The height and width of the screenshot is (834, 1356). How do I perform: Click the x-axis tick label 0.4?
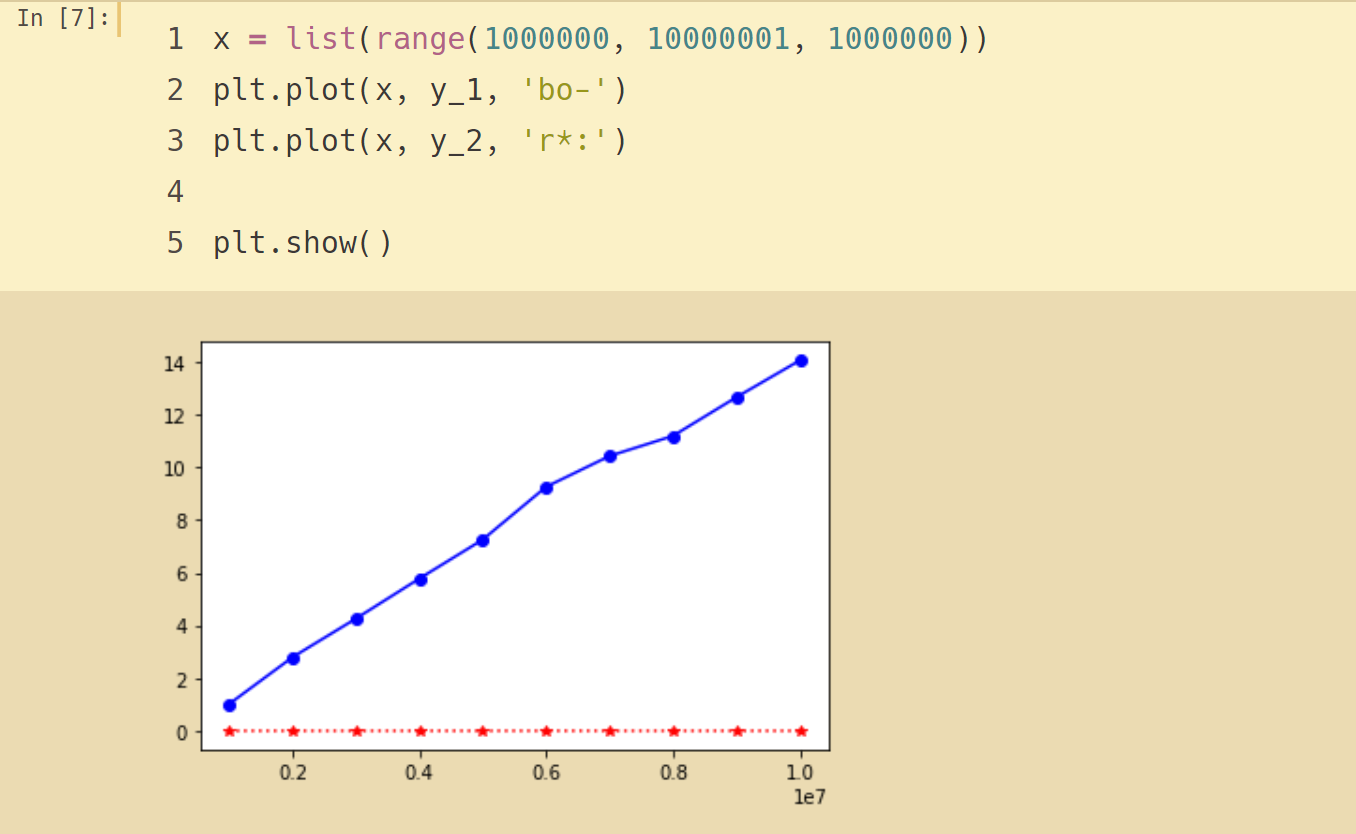point(420,773)
